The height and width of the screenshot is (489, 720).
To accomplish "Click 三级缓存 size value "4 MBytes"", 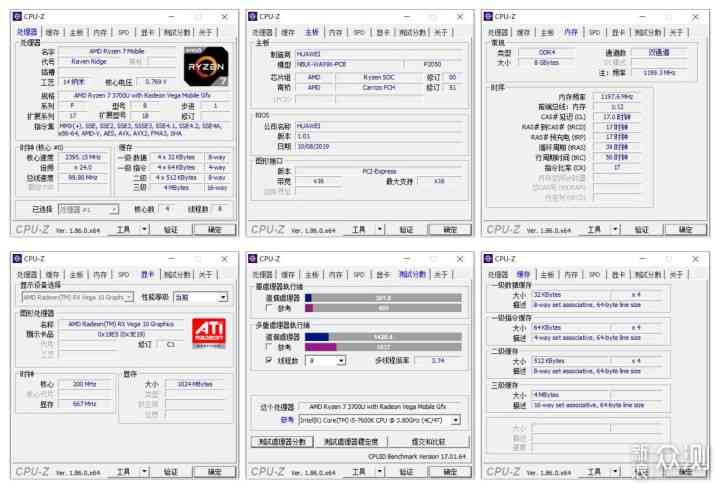I will (546, 395).
